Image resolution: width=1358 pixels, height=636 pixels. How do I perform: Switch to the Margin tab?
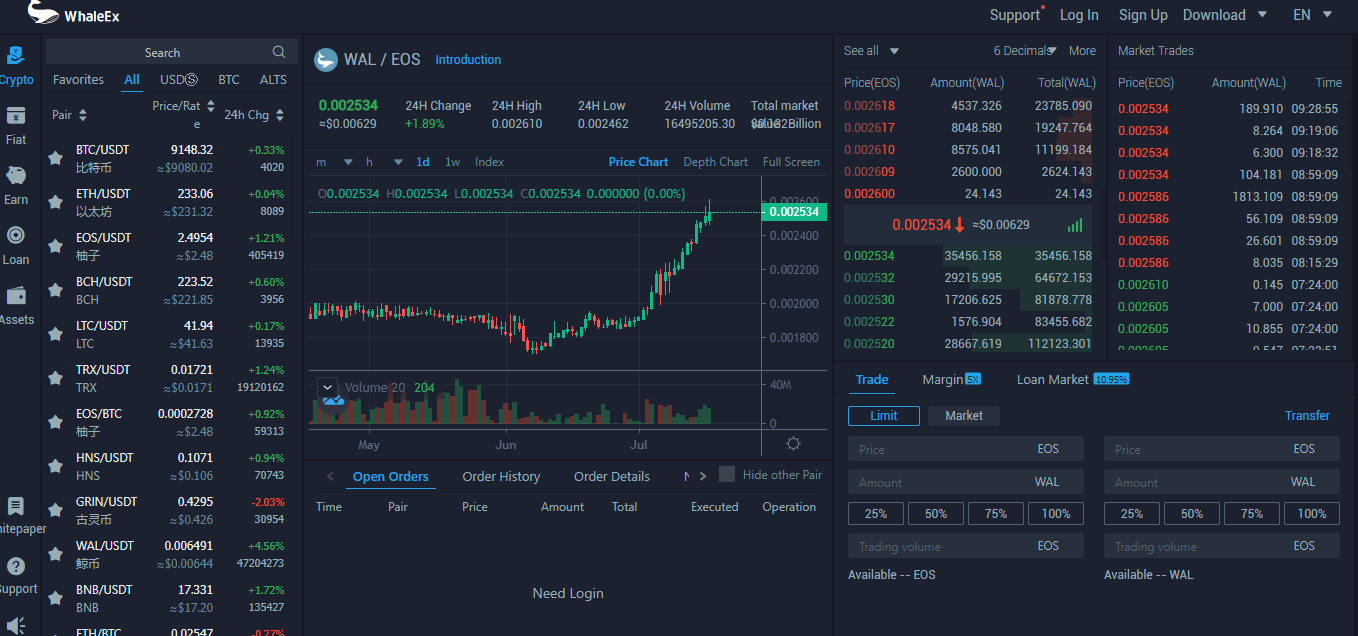coord(951,379)
